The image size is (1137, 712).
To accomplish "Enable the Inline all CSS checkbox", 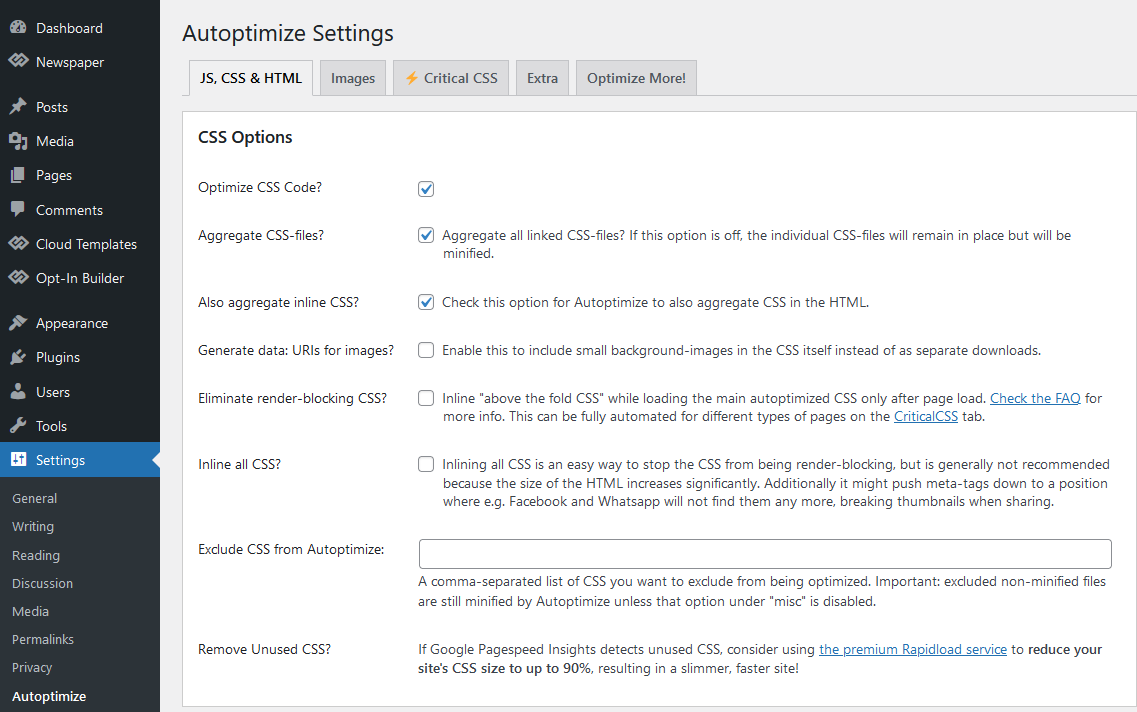I will click(426, 464).
